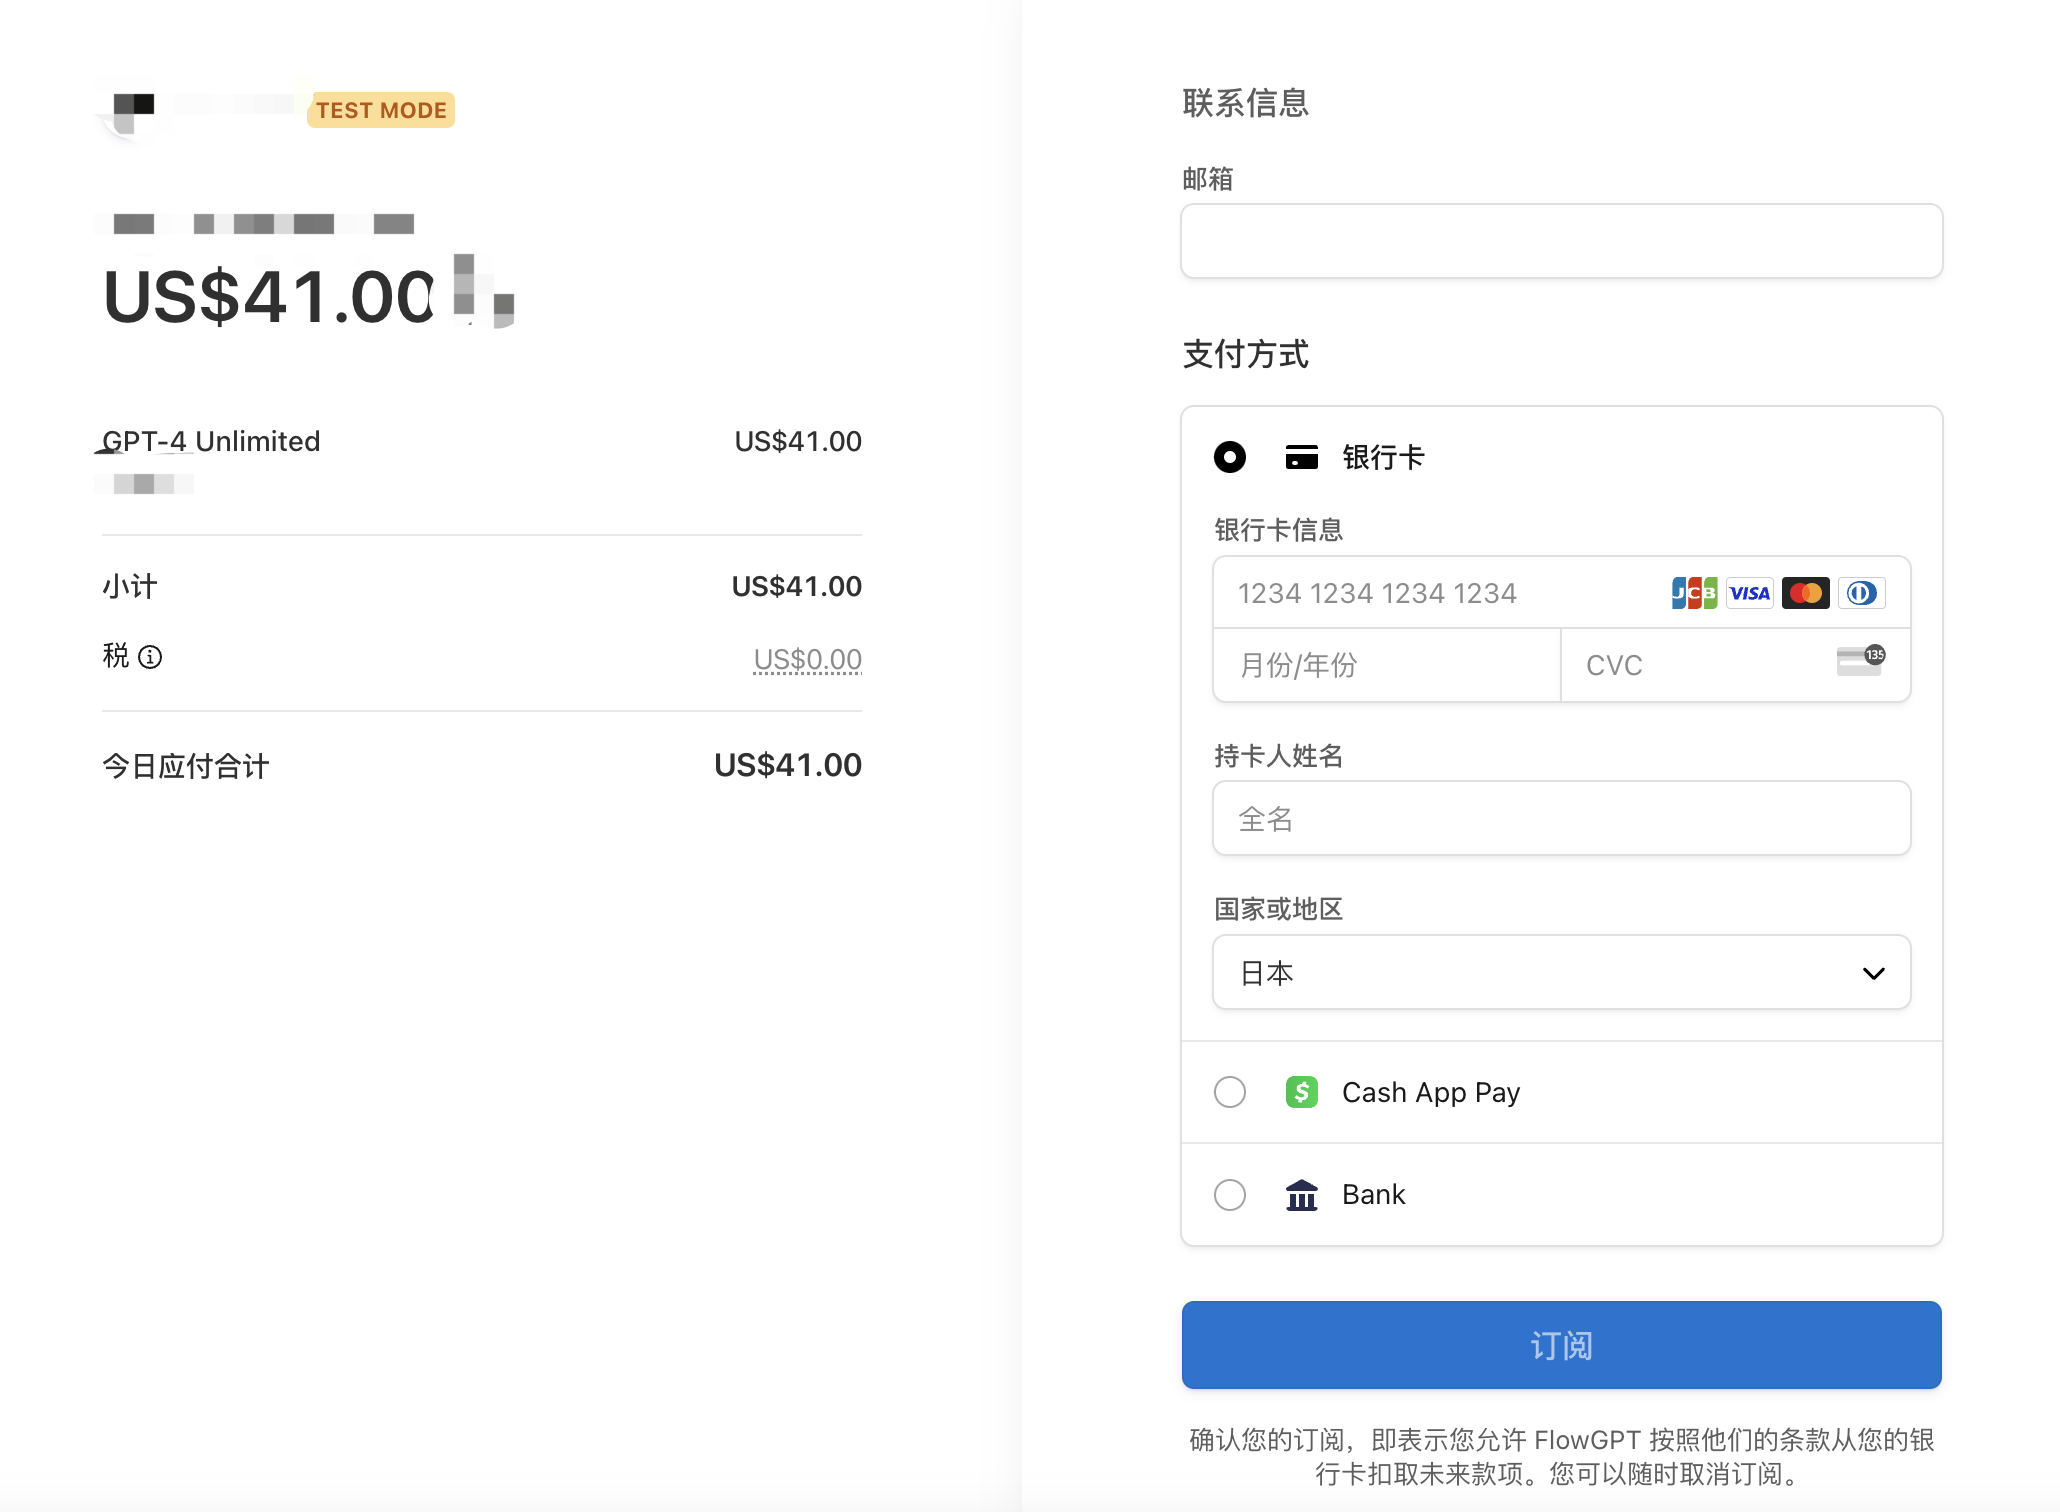Click the 持卡人姓名 field label
Viewport: 2060px width, 1512px height.
coord(1278,756)
